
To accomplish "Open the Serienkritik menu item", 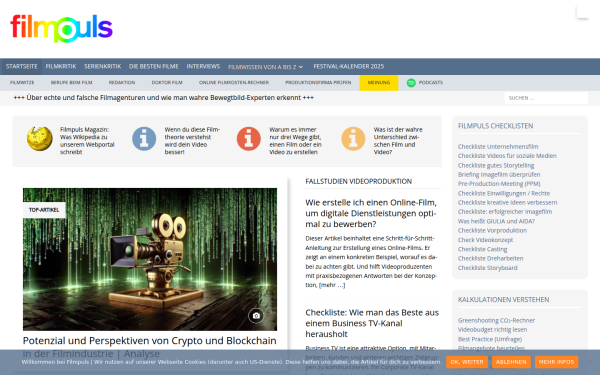I will [103, 67].
